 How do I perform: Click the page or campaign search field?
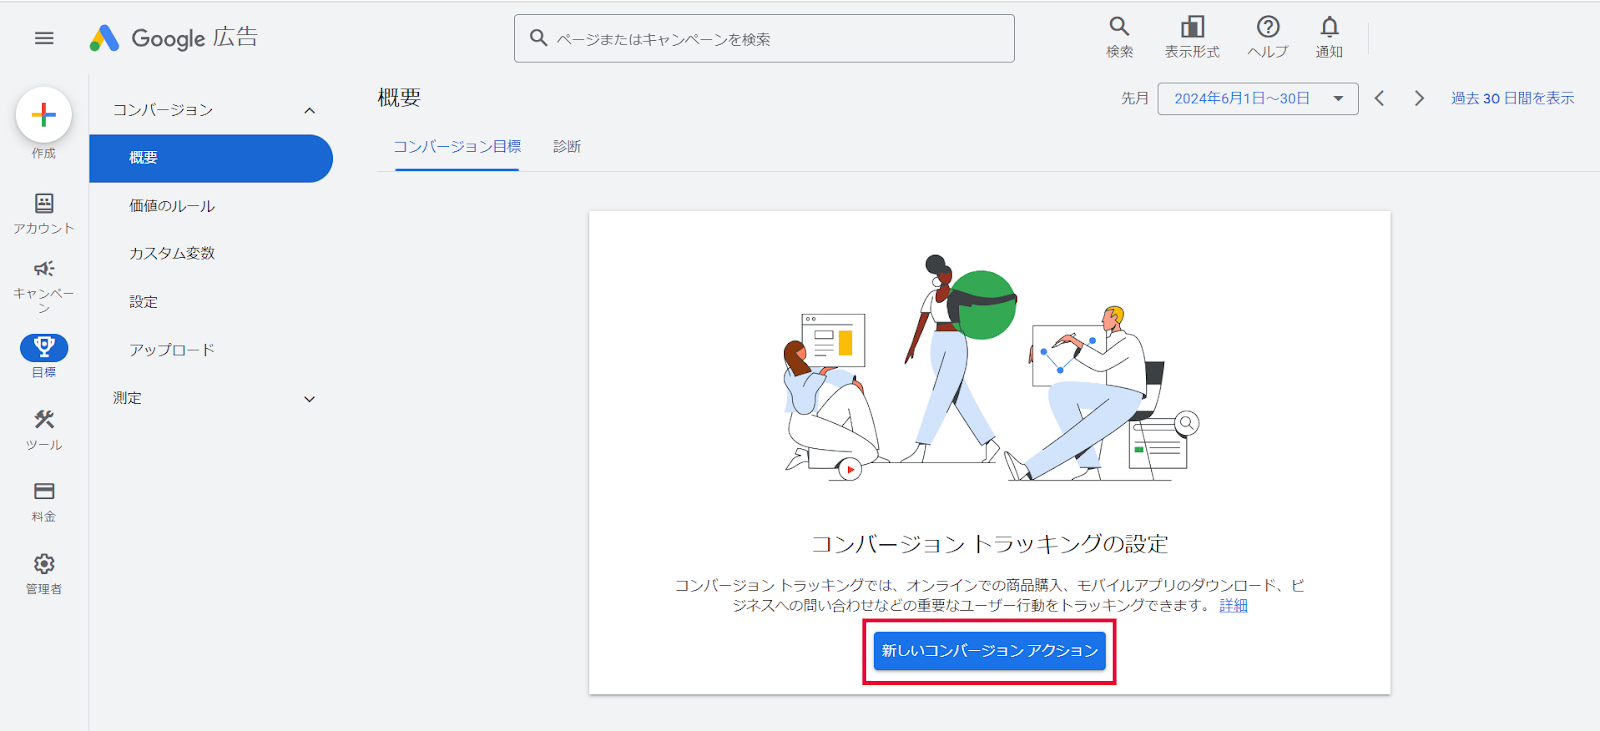point(764,39)
